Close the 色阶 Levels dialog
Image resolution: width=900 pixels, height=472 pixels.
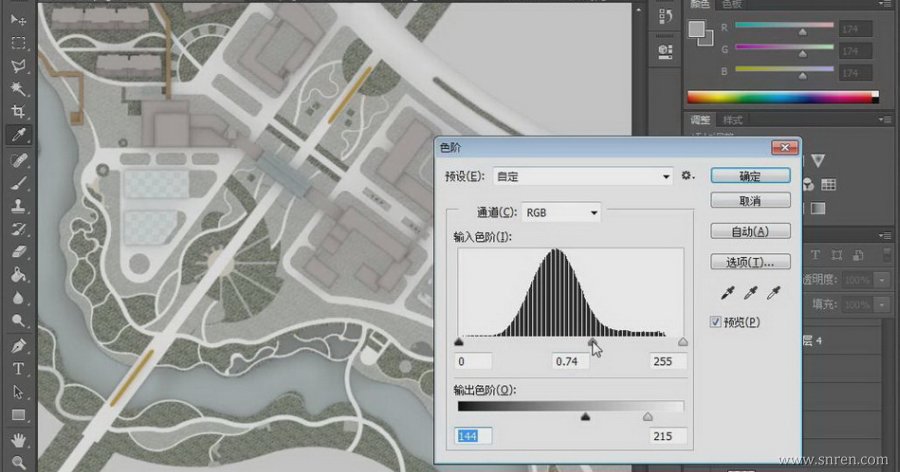pos(785,148)
